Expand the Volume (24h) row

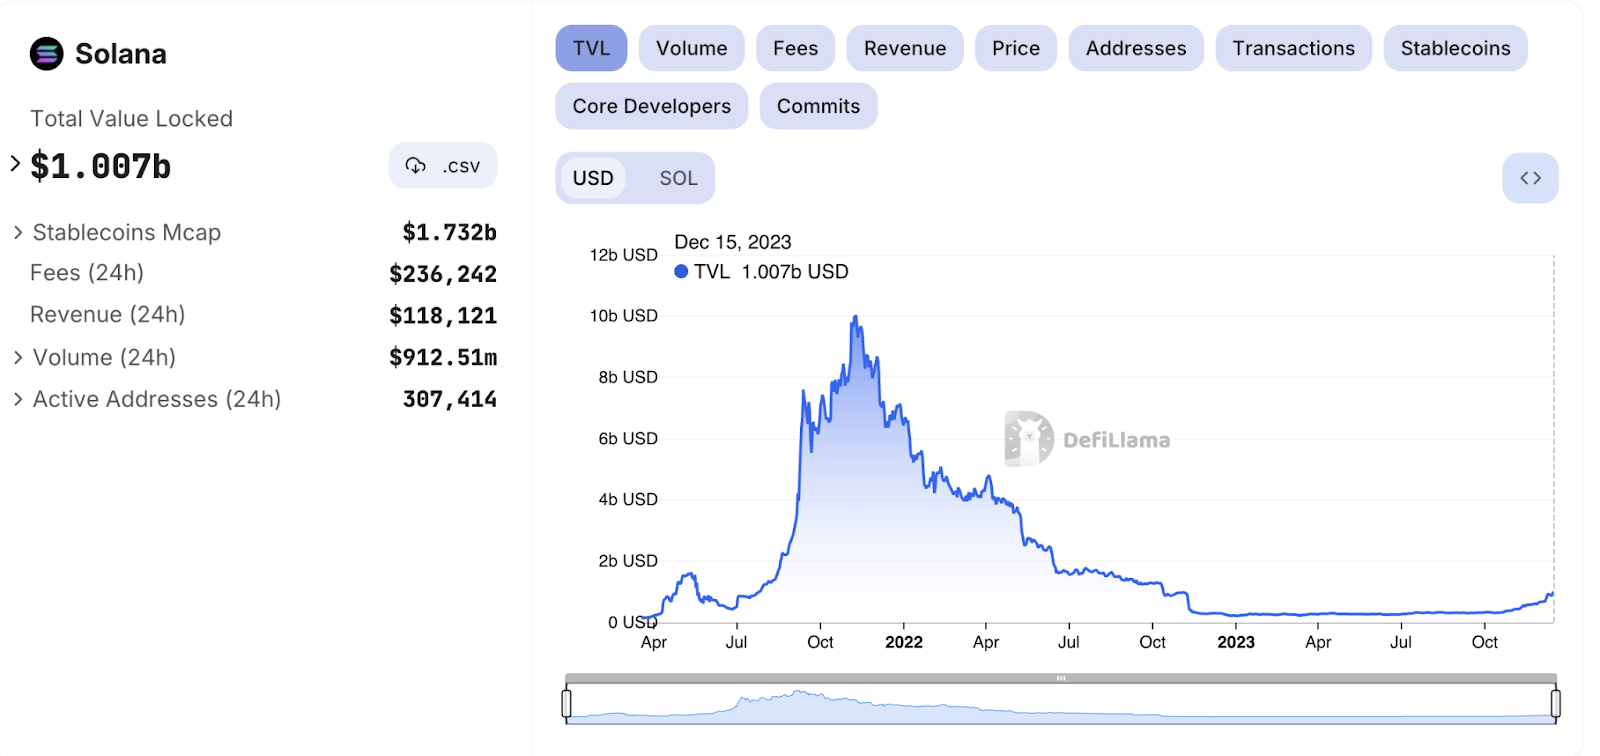pyautogui.click(x=18, y=357)
